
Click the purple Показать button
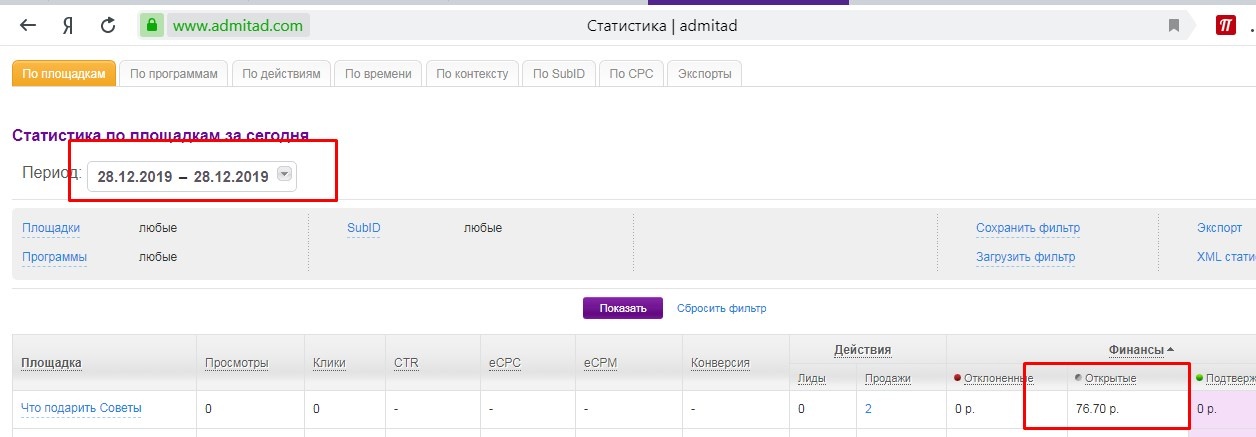622,308
